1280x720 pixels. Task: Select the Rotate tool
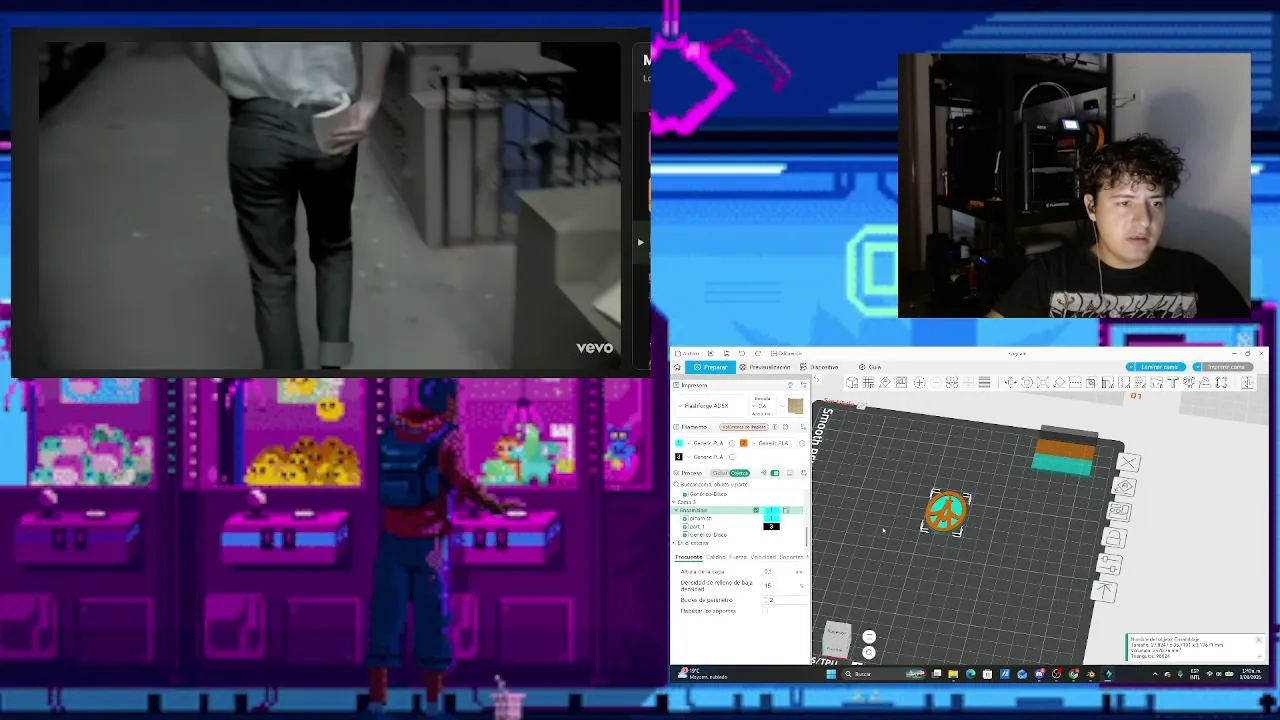pyautogui.click(x=1026, y=382)
